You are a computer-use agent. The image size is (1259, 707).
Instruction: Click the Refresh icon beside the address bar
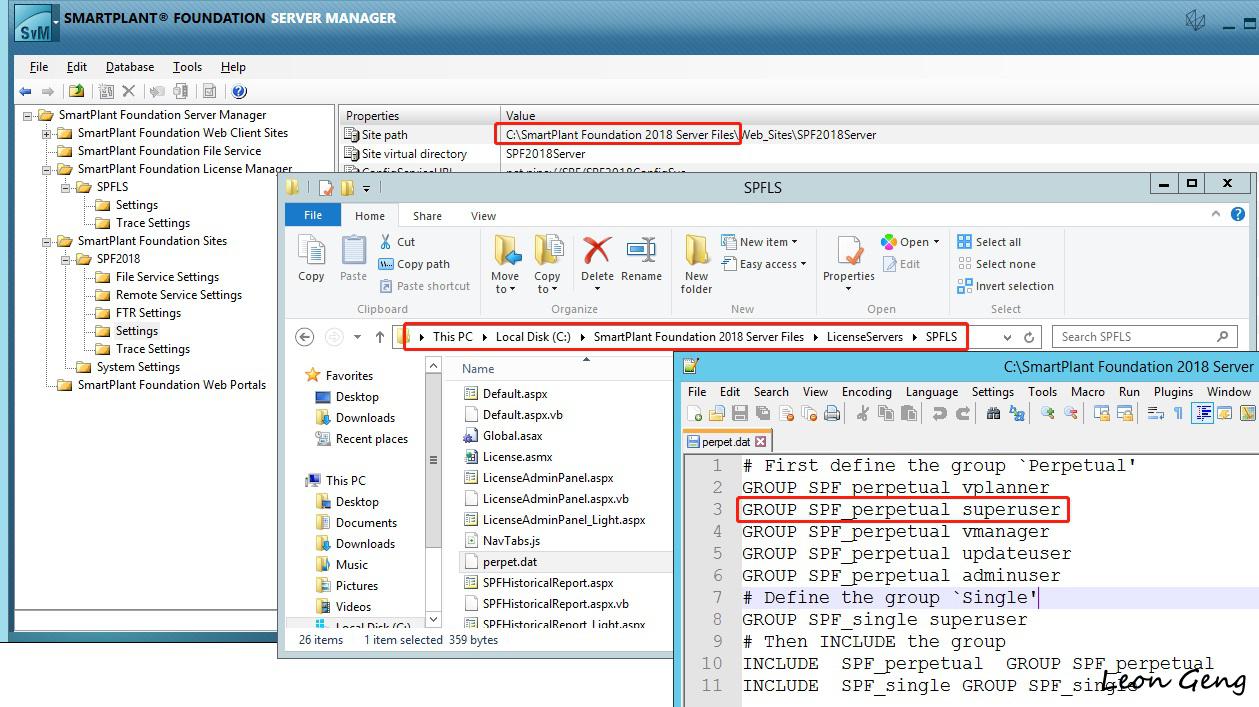pos(1029,337)
